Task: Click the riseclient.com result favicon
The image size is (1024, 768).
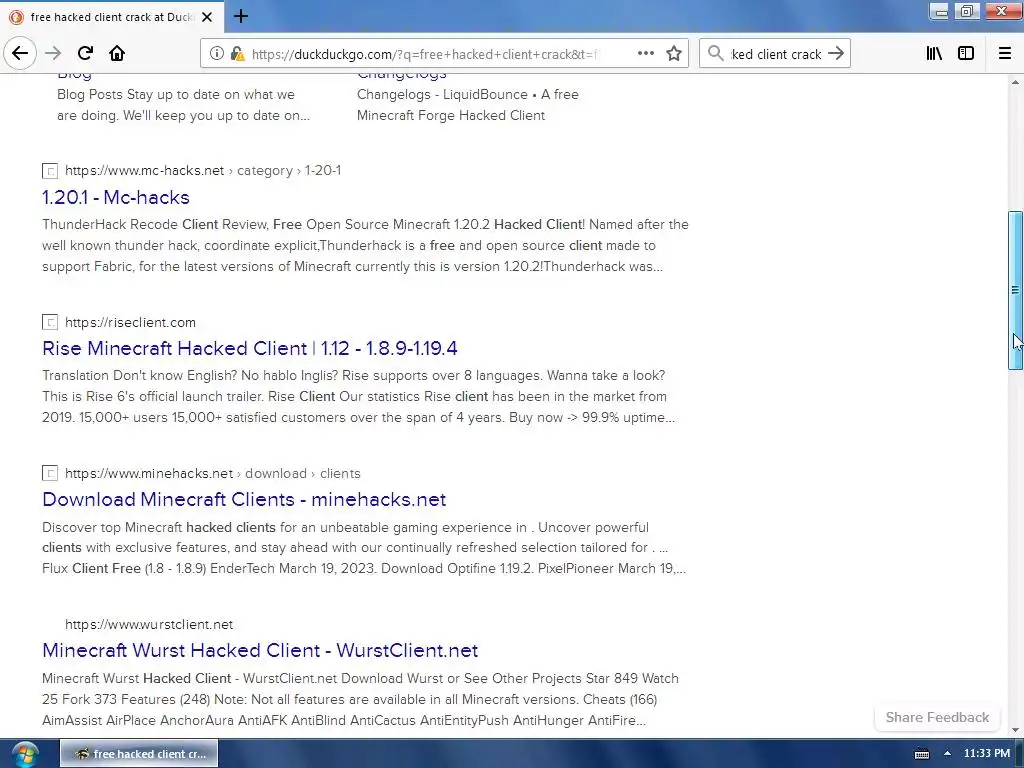Action: tap(50, 322)
